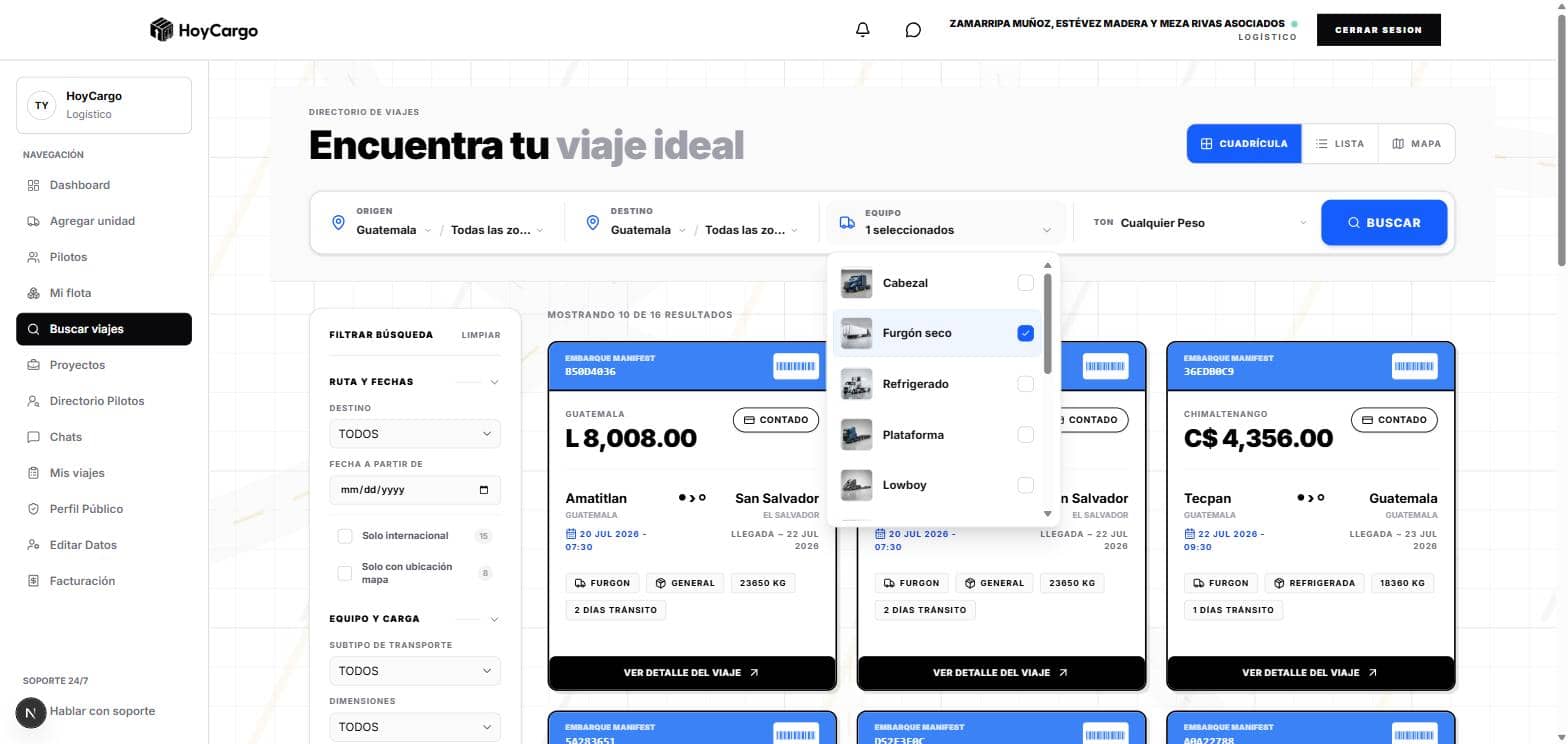Check the Refrigerado equipment checkbox
The image size is (1568, 744).
(1025, 384)
